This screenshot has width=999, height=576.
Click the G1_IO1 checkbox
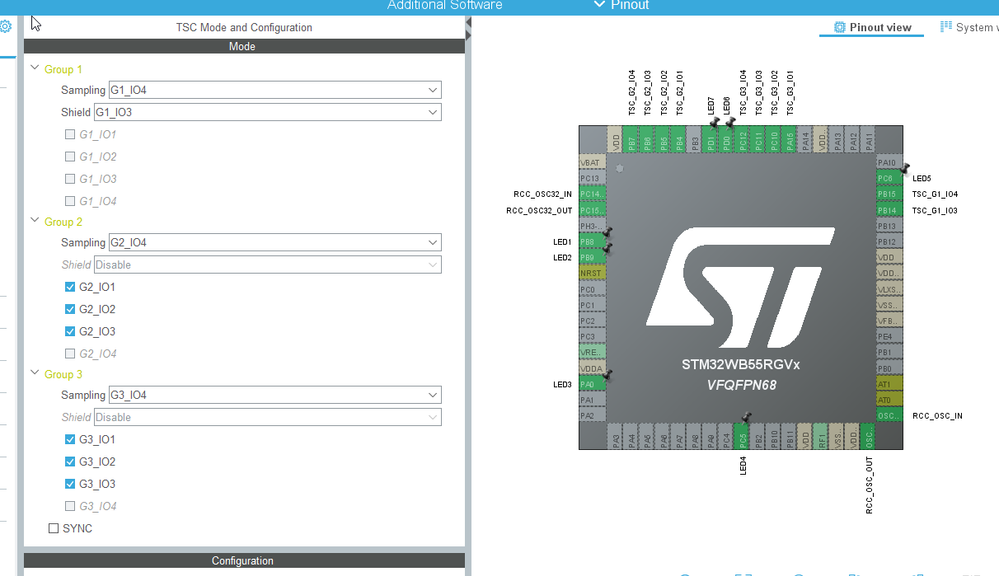(x=70, y=134)
